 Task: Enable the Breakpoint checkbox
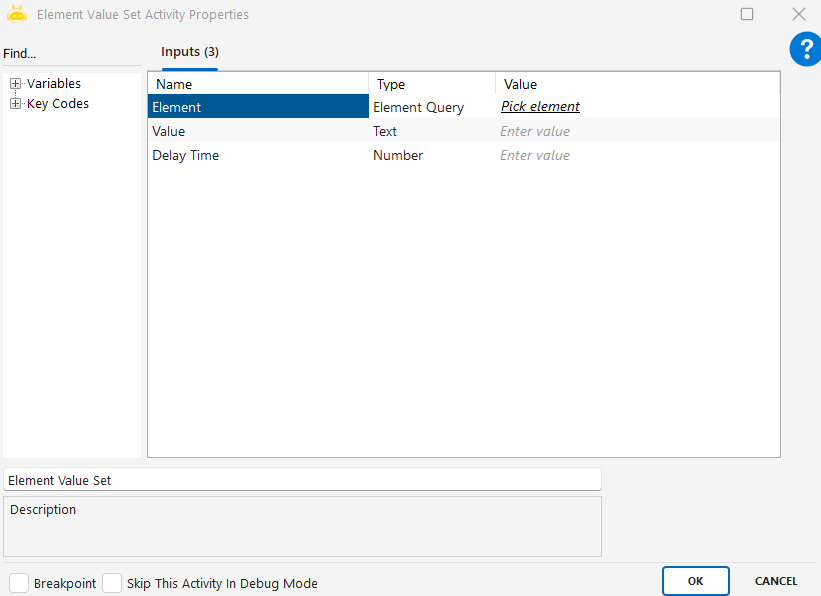click(x=19, y=583)
